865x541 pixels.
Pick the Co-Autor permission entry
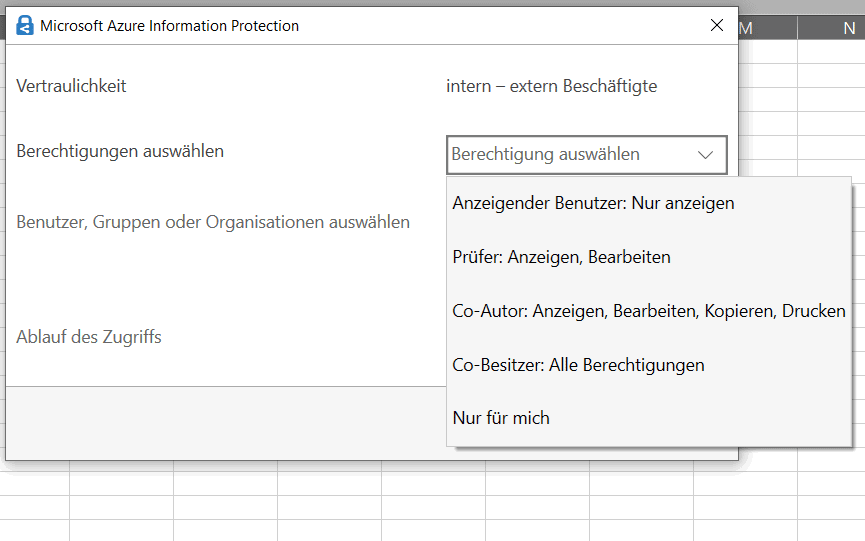point(649,311)
